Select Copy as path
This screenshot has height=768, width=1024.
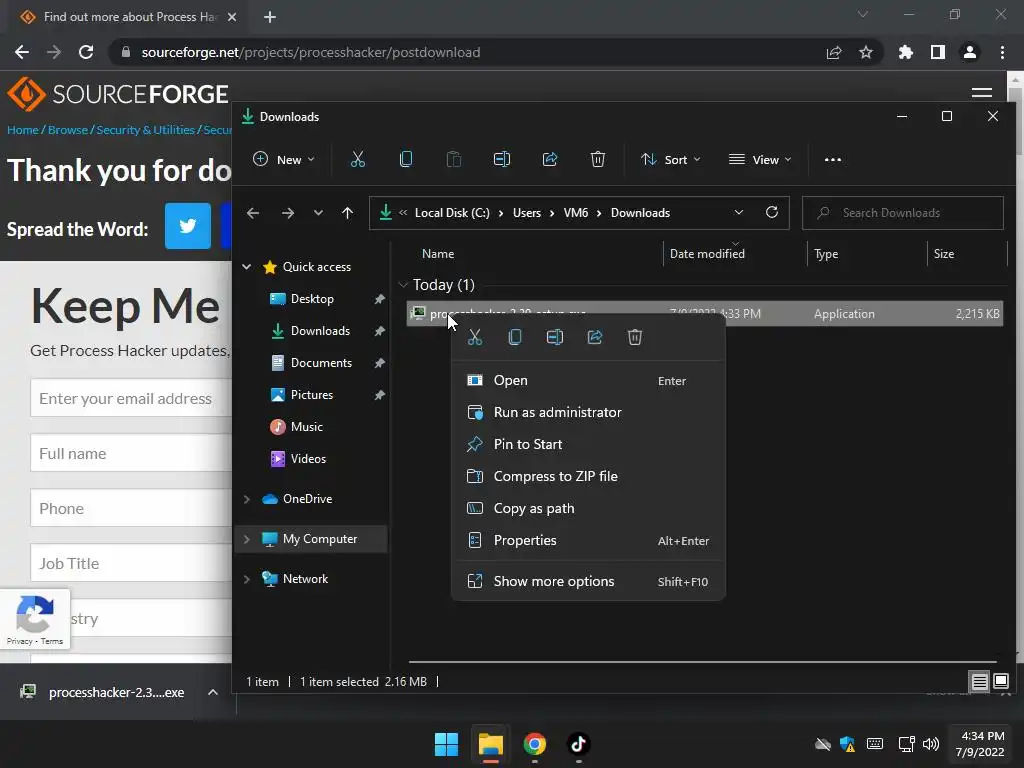pos(588,508)
